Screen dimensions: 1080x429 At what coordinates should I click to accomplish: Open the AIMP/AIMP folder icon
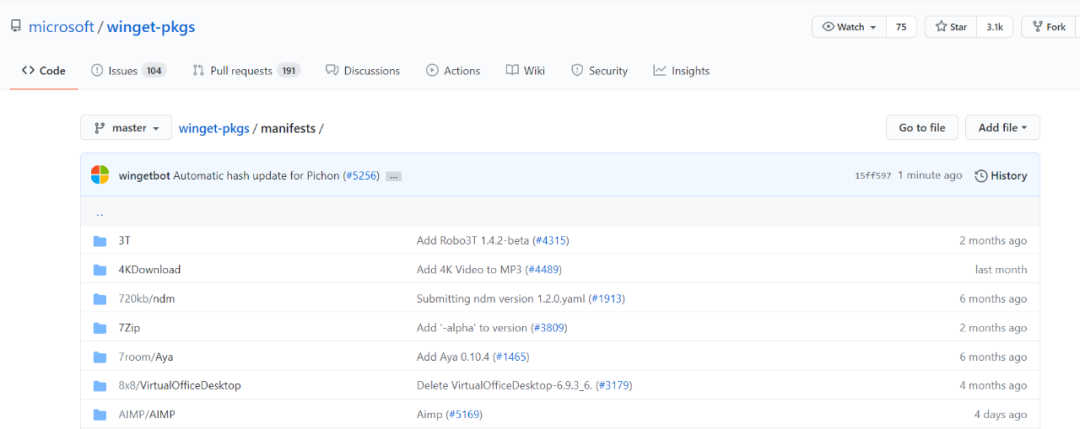pos(100,415)
